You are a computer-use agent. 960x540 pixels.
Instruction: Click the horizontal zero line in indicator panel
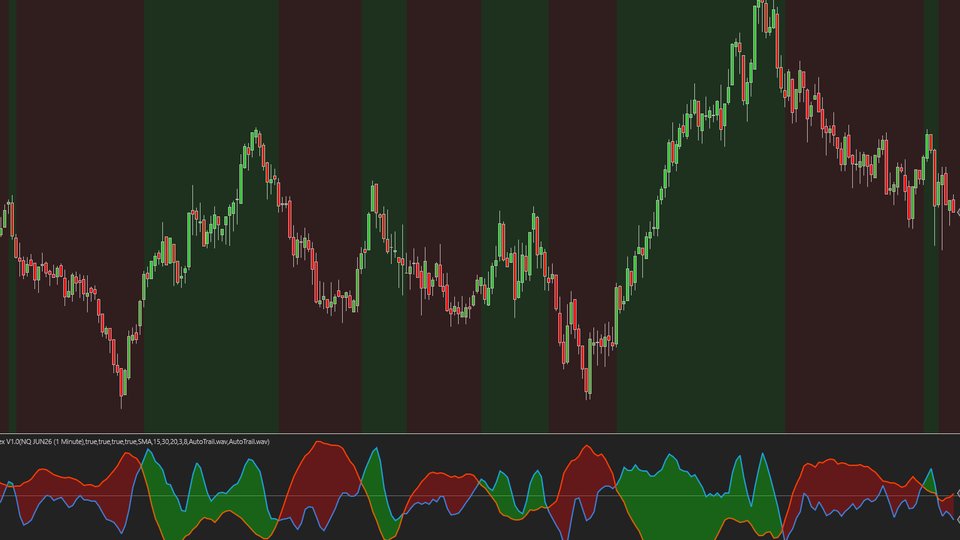click(x=480, y=496)
